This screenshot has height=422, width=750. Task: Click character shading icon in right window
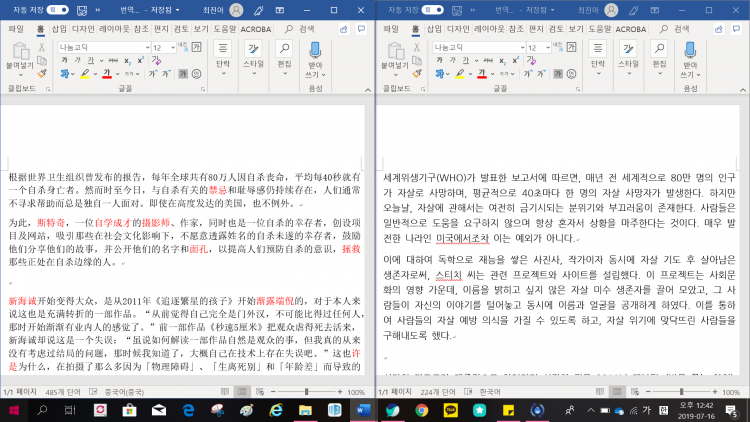coord(558,74)
